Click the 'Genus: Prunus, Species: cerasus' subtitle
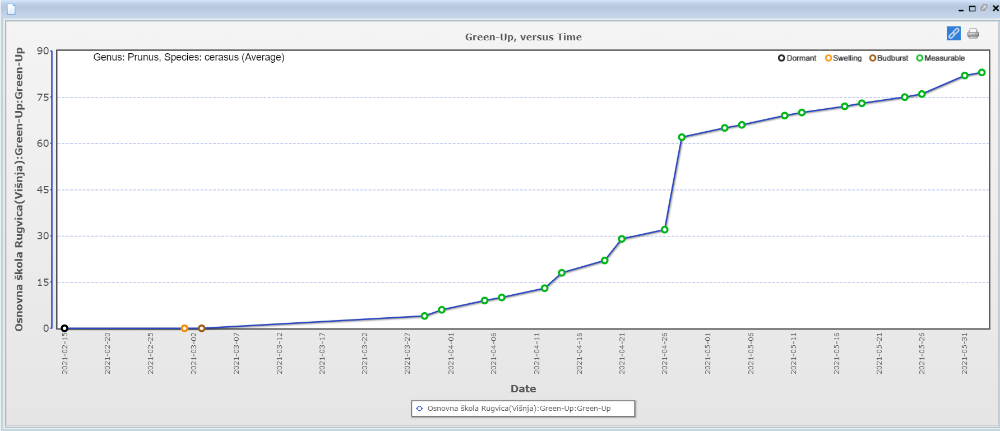The width and height of the screenshot is (1000, 431). 189,57
